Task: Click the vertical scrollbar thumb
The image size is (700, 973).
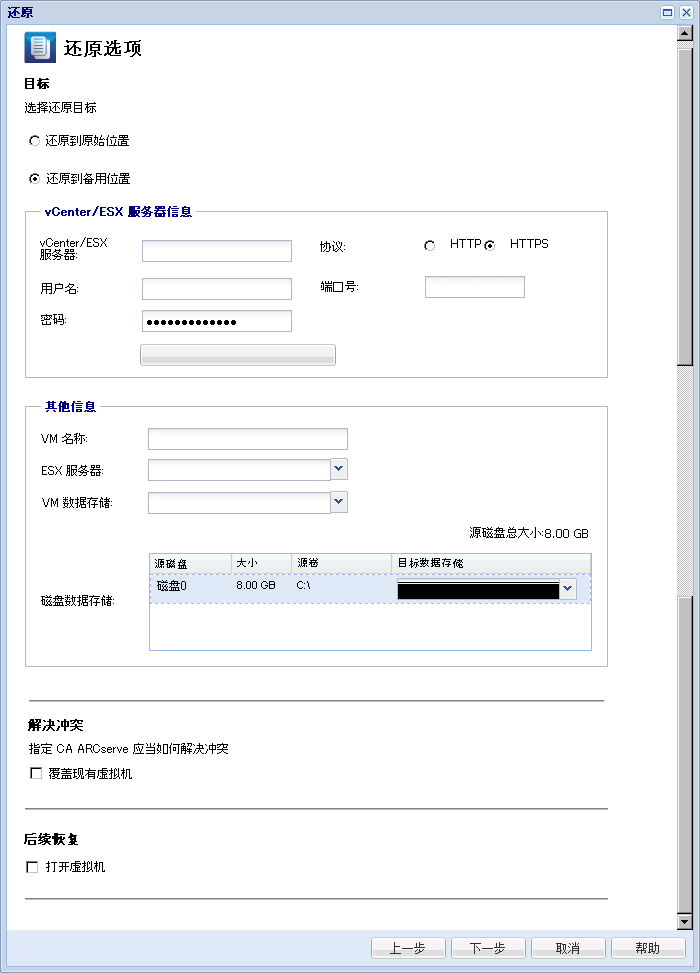Action: 684,208
